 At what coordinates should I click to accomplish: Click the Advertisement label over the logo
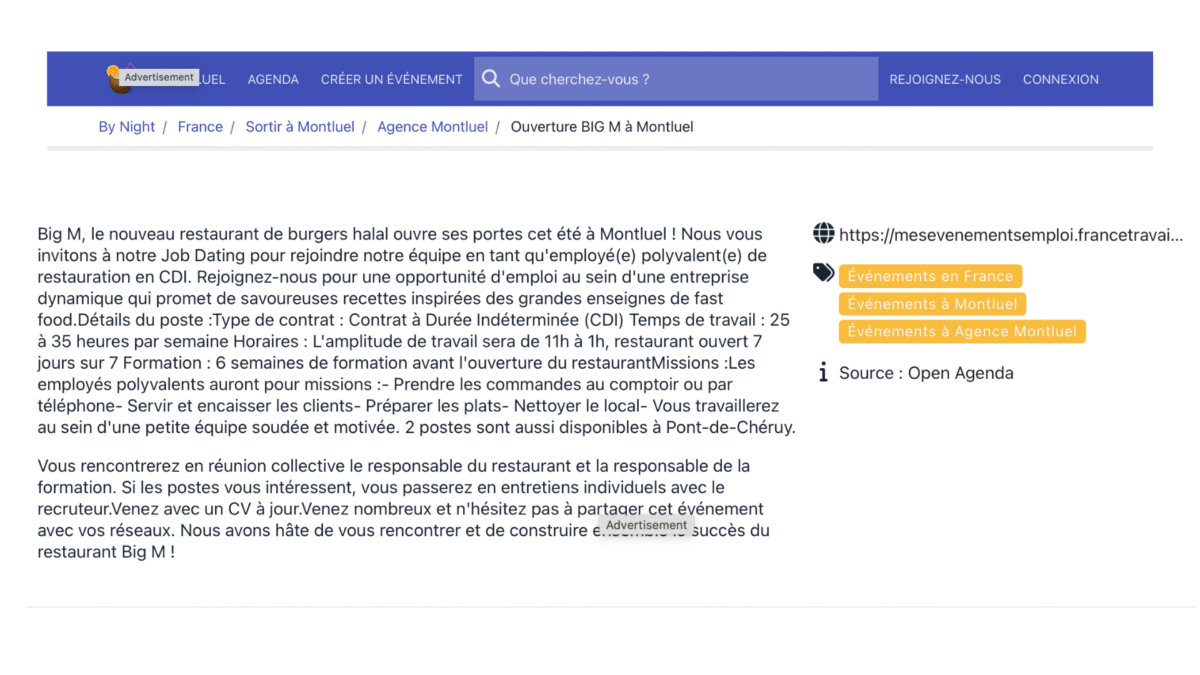(x=159, y=77)
